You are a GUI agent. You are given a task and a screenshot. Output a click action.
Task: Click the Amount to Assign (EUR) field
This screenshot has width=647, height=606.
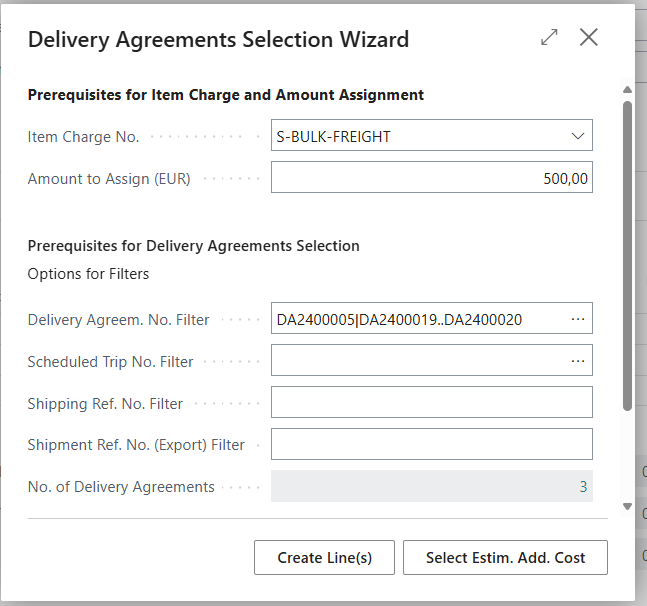pos(431,178)
